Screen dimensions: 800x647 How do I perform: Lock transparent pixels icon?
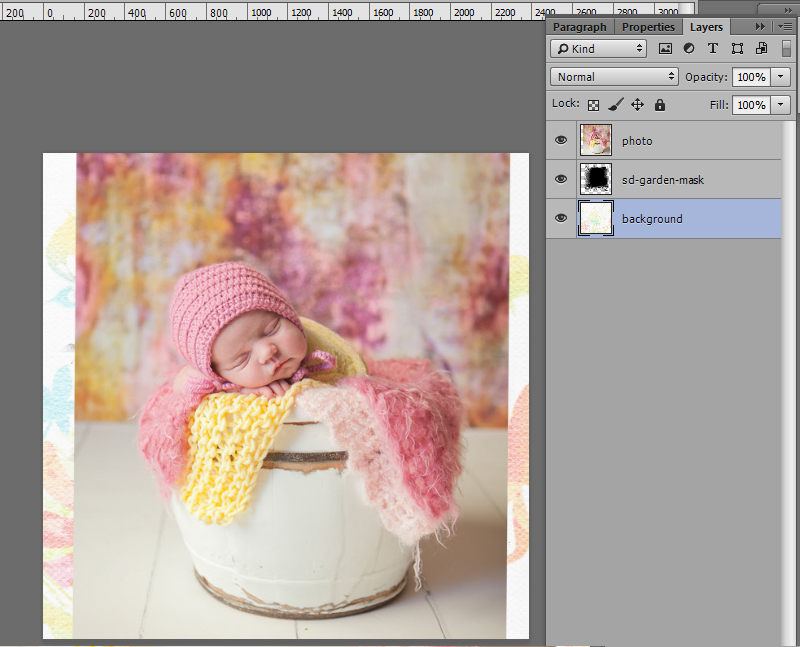click(x=593, y=105)
